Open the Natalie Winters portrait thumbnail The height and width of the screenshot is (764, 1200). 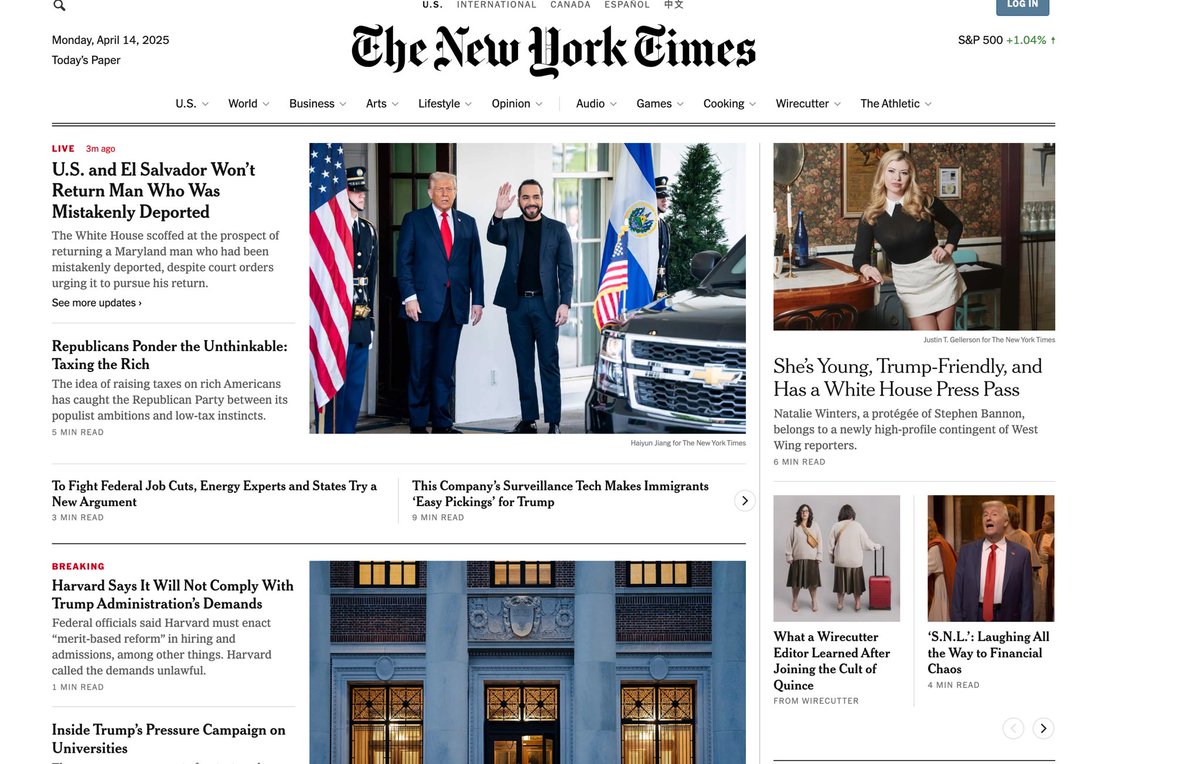tap(914, 237)
